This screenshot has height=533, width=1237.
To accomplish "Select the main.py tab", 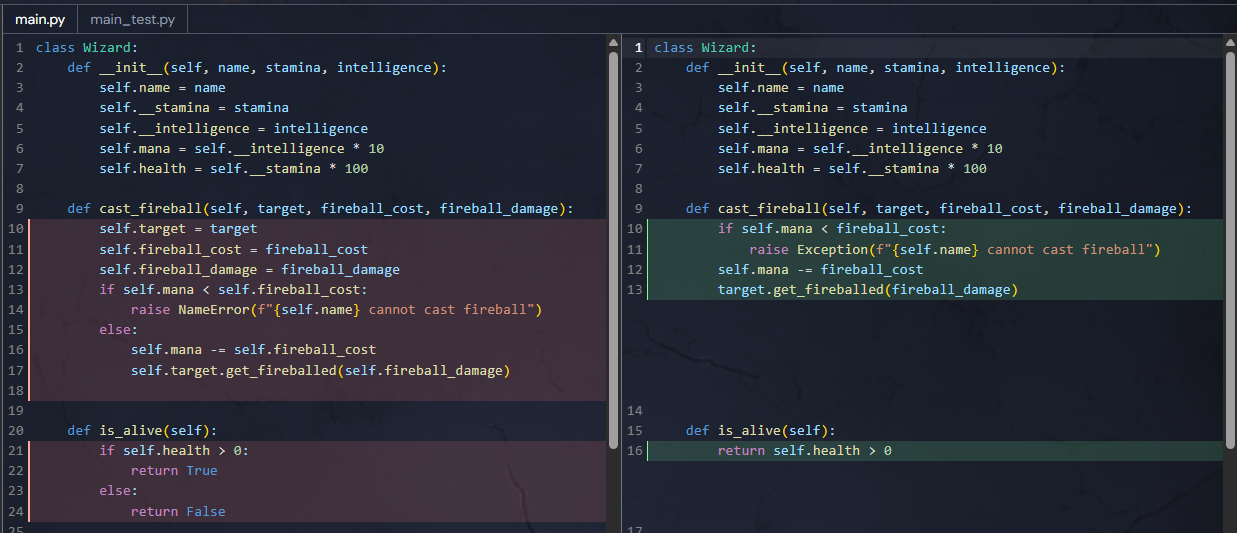I will click(39, 20).
